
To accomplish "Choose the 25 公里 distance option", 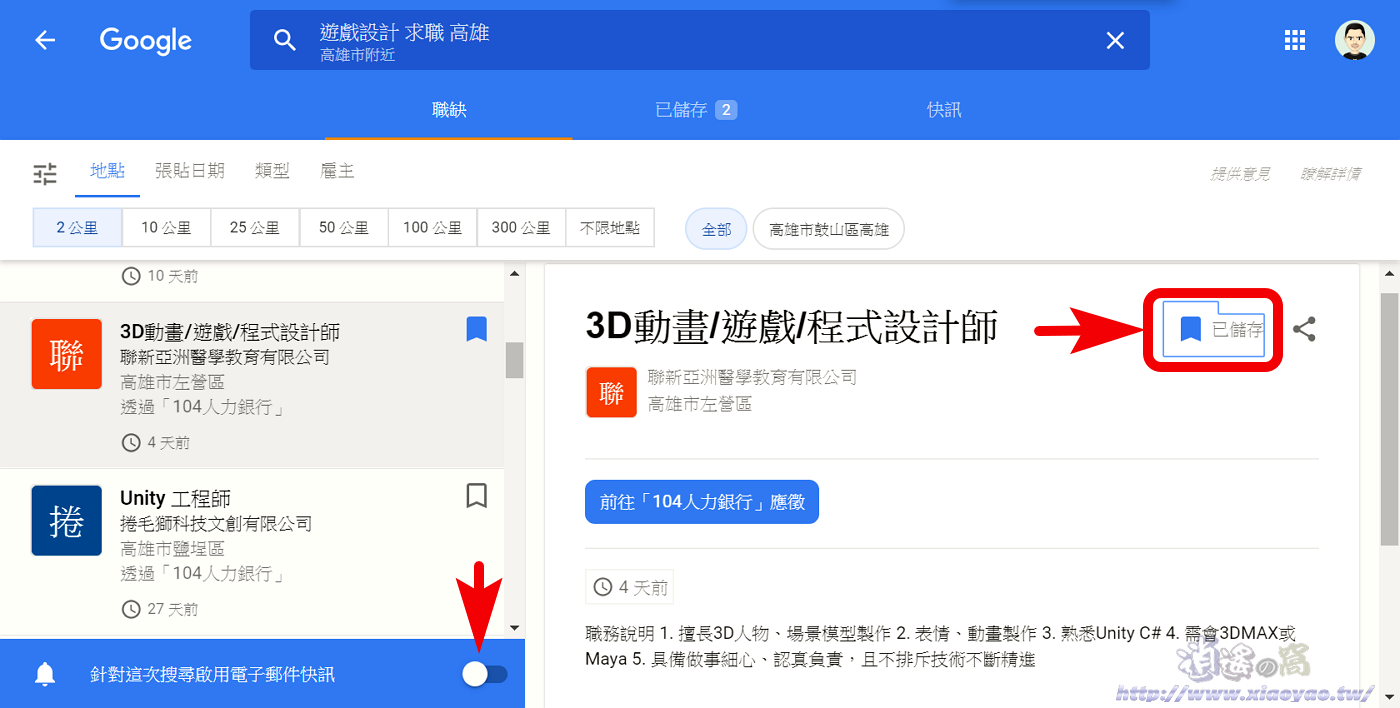I will click(x=255, y=228).
